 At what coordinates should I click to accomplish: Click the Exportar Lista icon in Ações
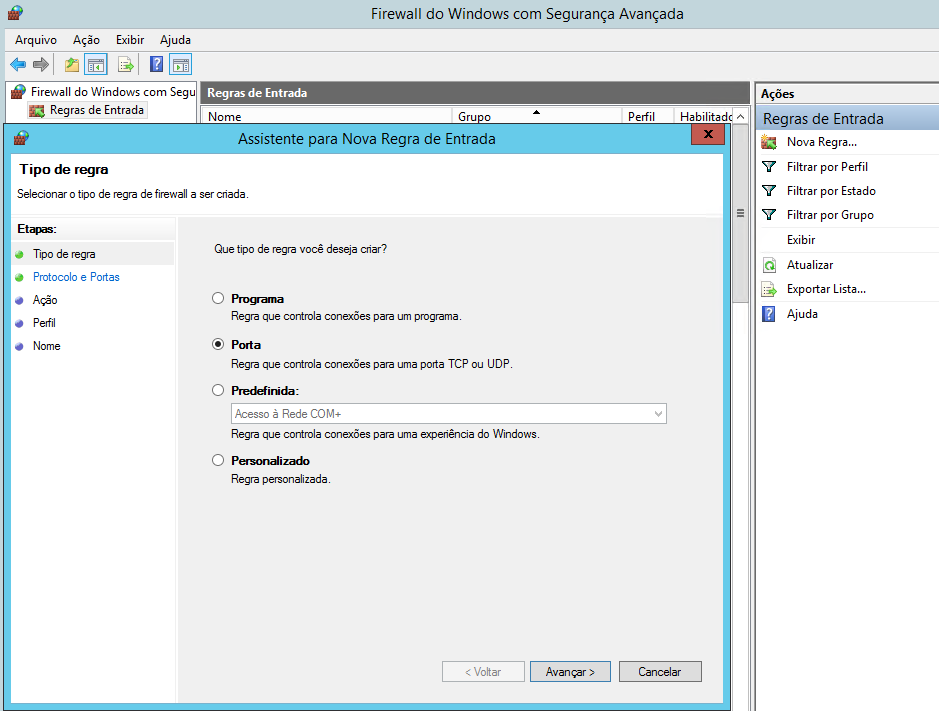coord(769,289)
